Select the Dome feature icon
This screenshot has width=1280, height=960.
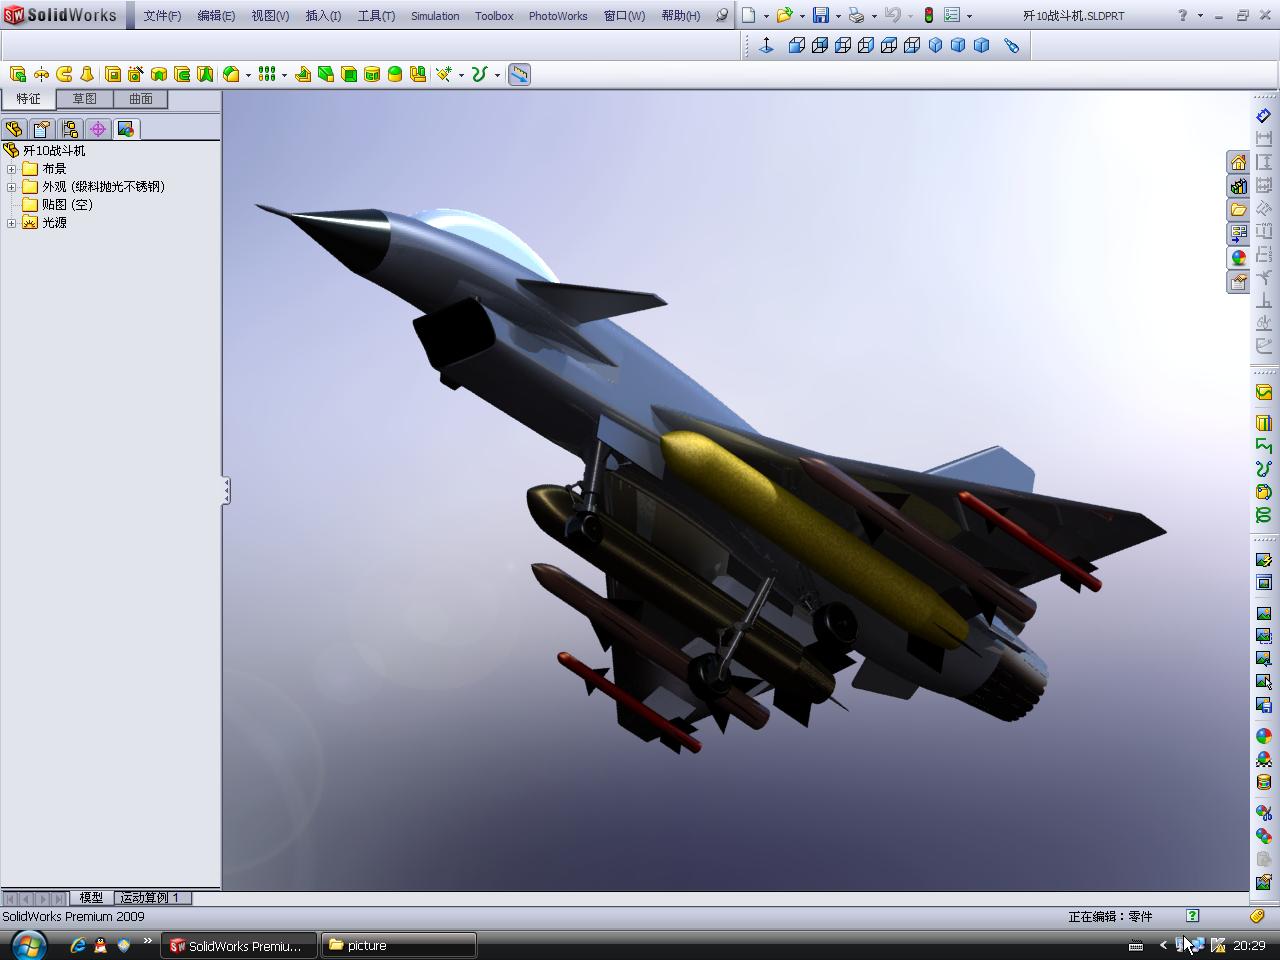pyautogui.click(x=395, y=74)
